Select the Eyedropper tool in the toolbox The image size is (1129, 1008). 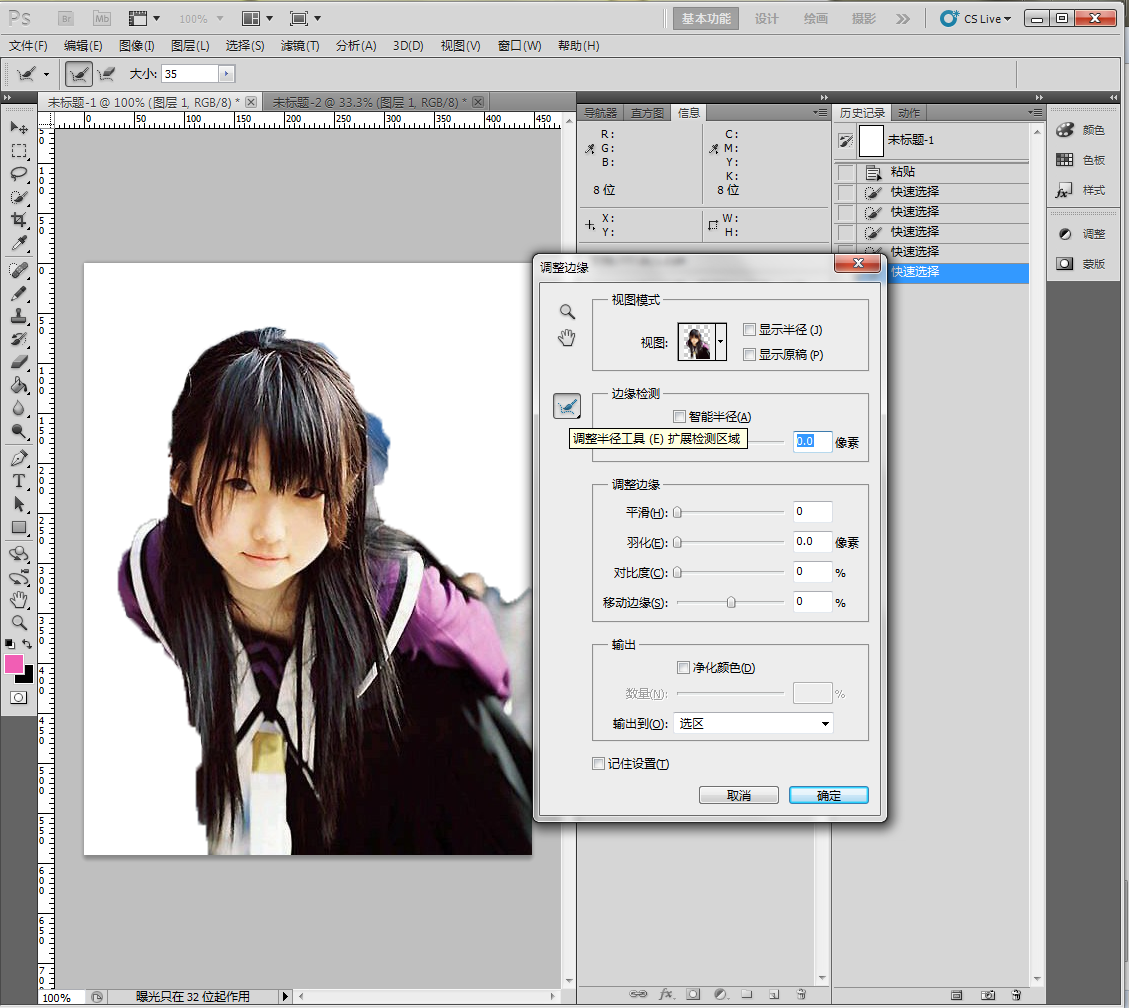click(19, 243)
